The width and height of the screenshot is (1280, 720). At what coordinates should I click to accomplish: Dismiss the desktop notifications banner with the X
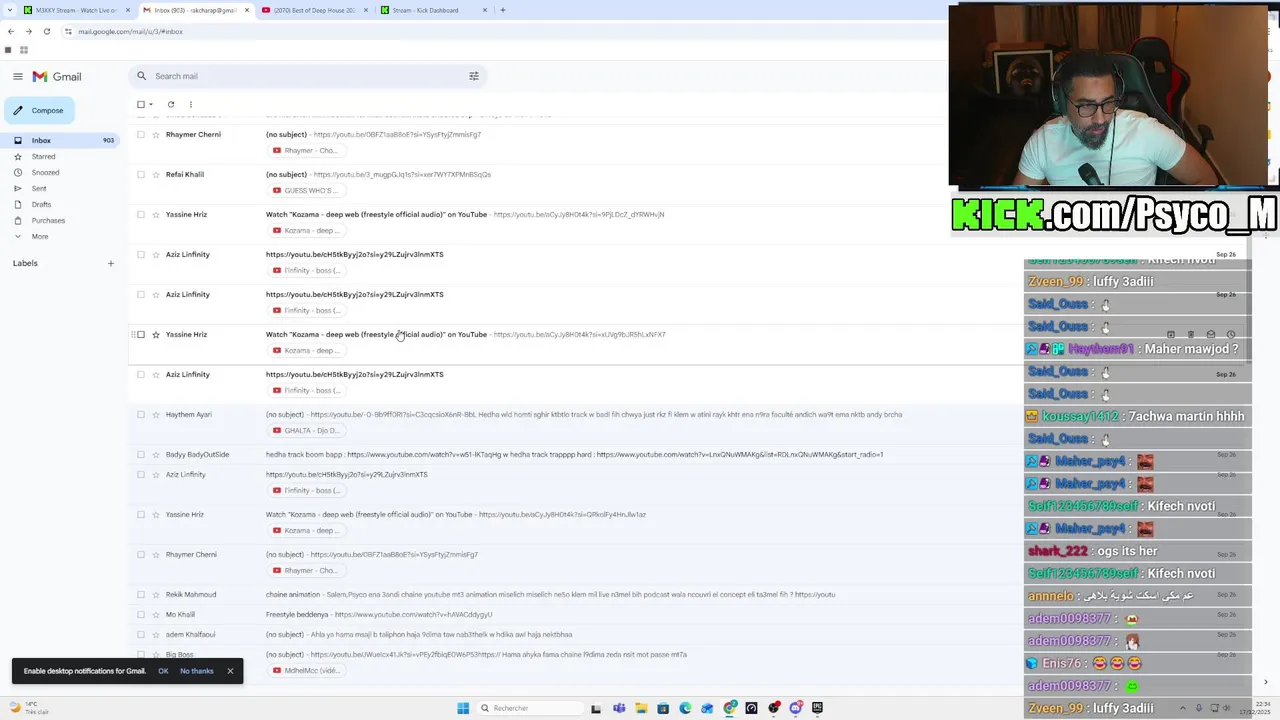coord(230,671)
